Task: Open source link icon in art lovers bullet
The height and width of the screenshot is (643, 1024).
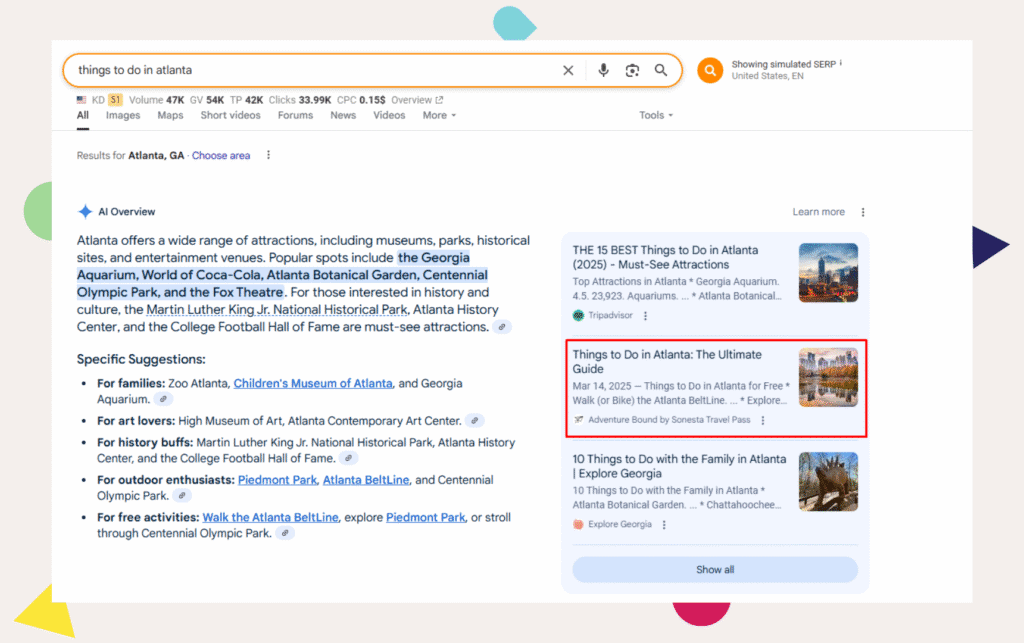Action: (475, 421)
